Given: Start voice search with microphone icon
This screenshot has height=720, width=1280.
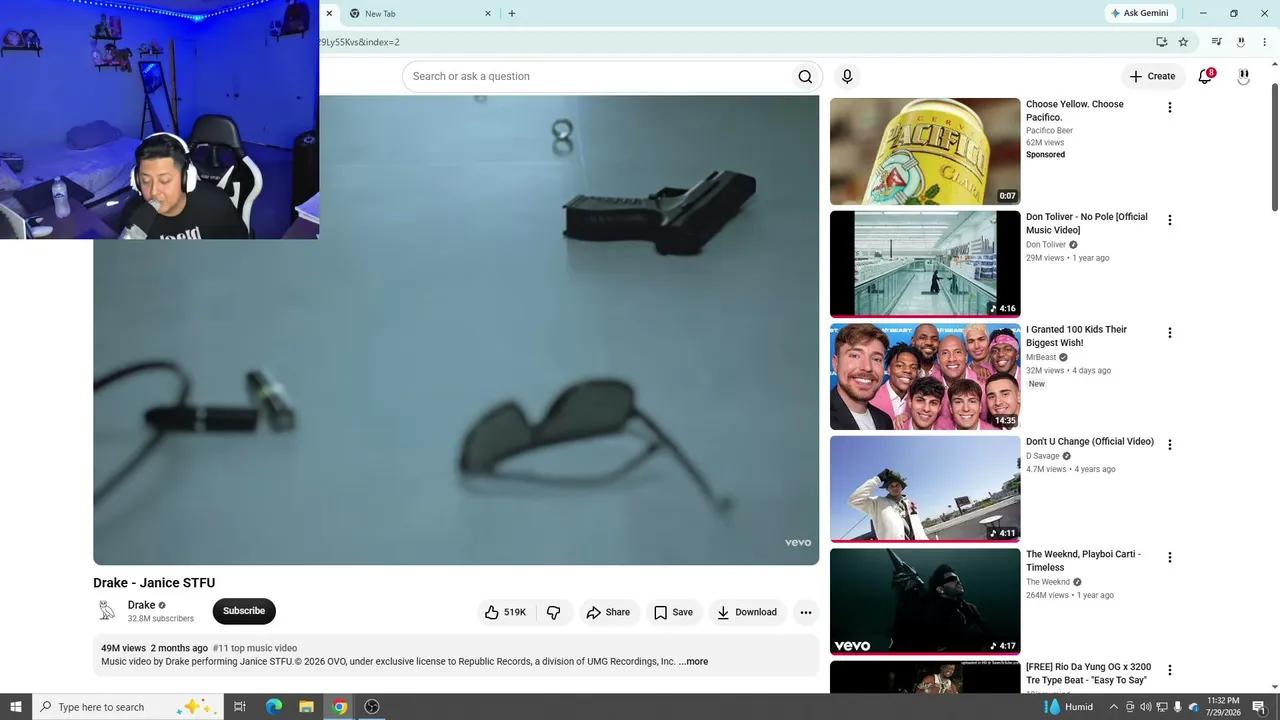Looking at the screenshot, I should tap(847, 77).
